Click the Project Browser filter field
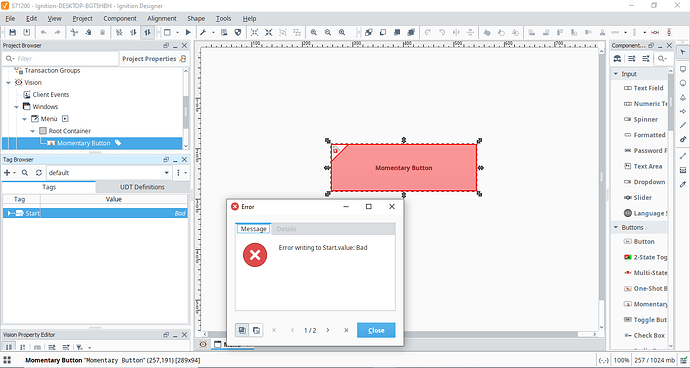This screenshot has height=368, width=690. (60, 59)
